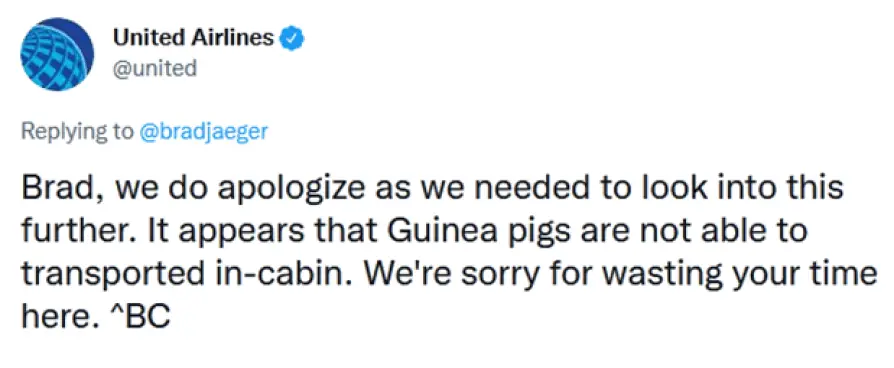Screen dimensions: 894x368
Task: Open the United Airlines globe profile picture
Action: click(57, 55)
